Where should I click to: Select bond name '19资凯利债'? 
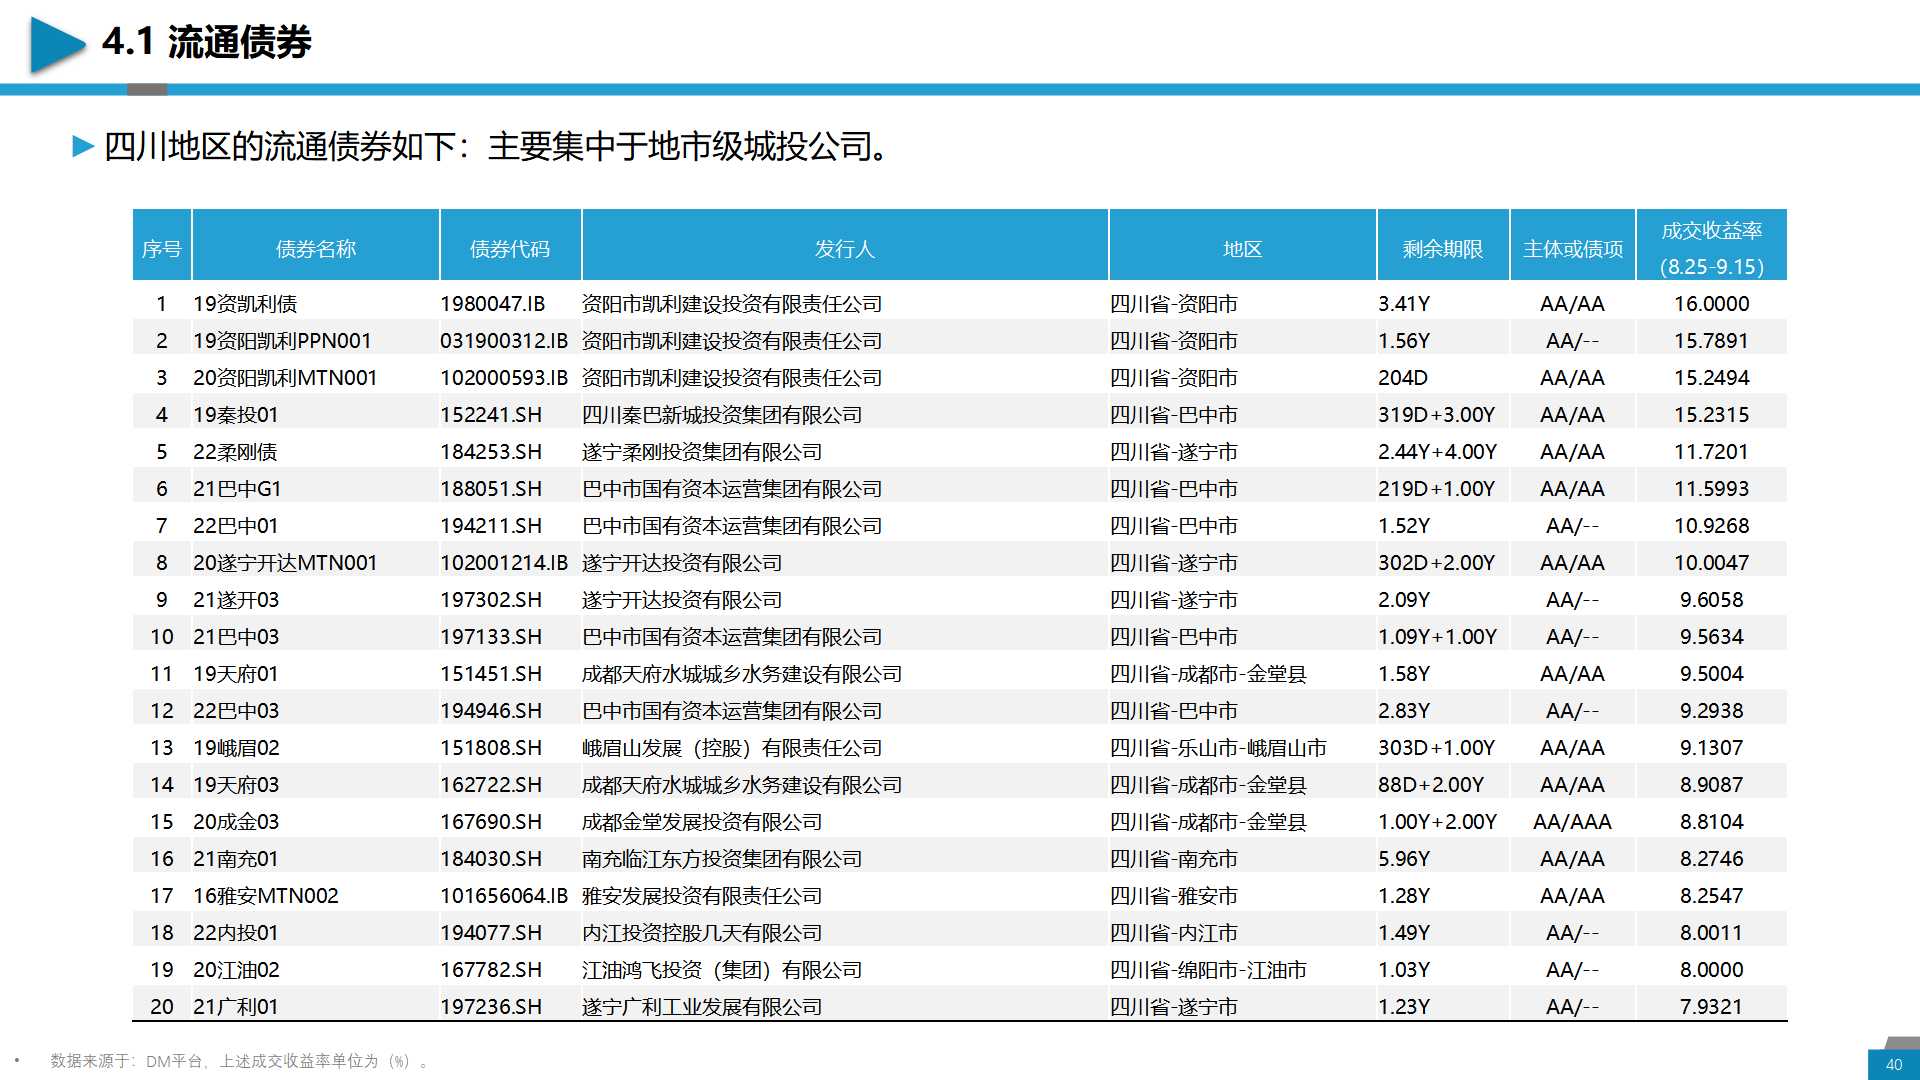[245, 304]
